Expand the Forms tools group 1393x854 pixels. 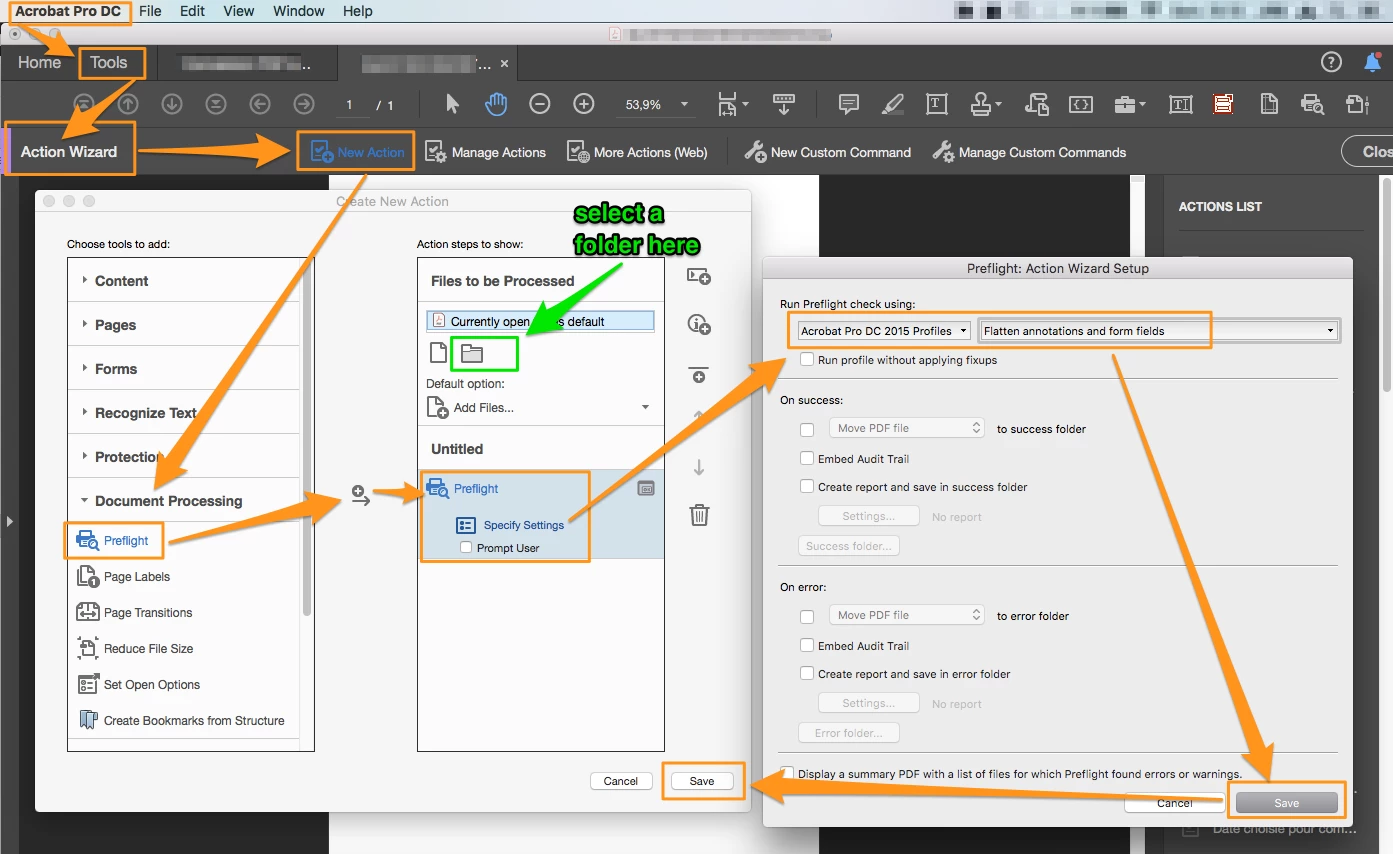click(84, 369)
